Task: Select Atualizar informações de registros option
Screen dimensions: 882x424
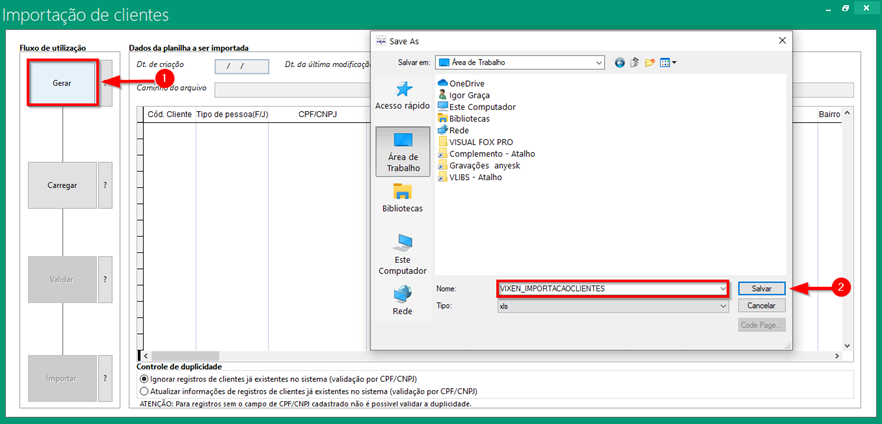Action: 144,391
